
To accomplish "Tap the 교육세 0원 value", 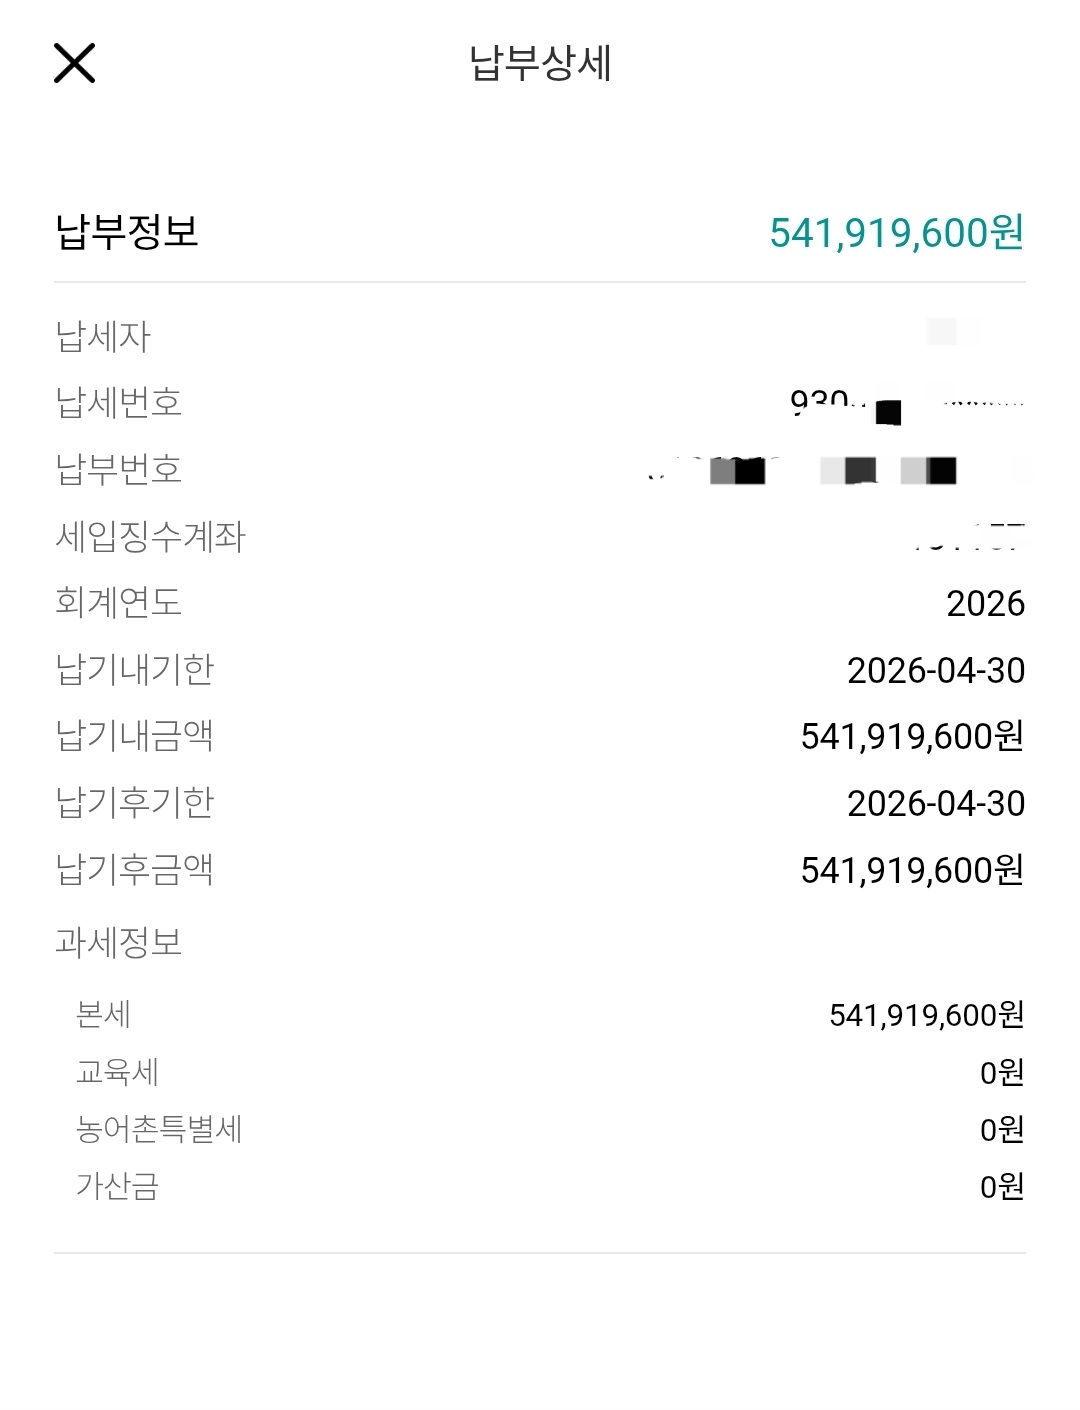I will [x=1001, y=1072].
